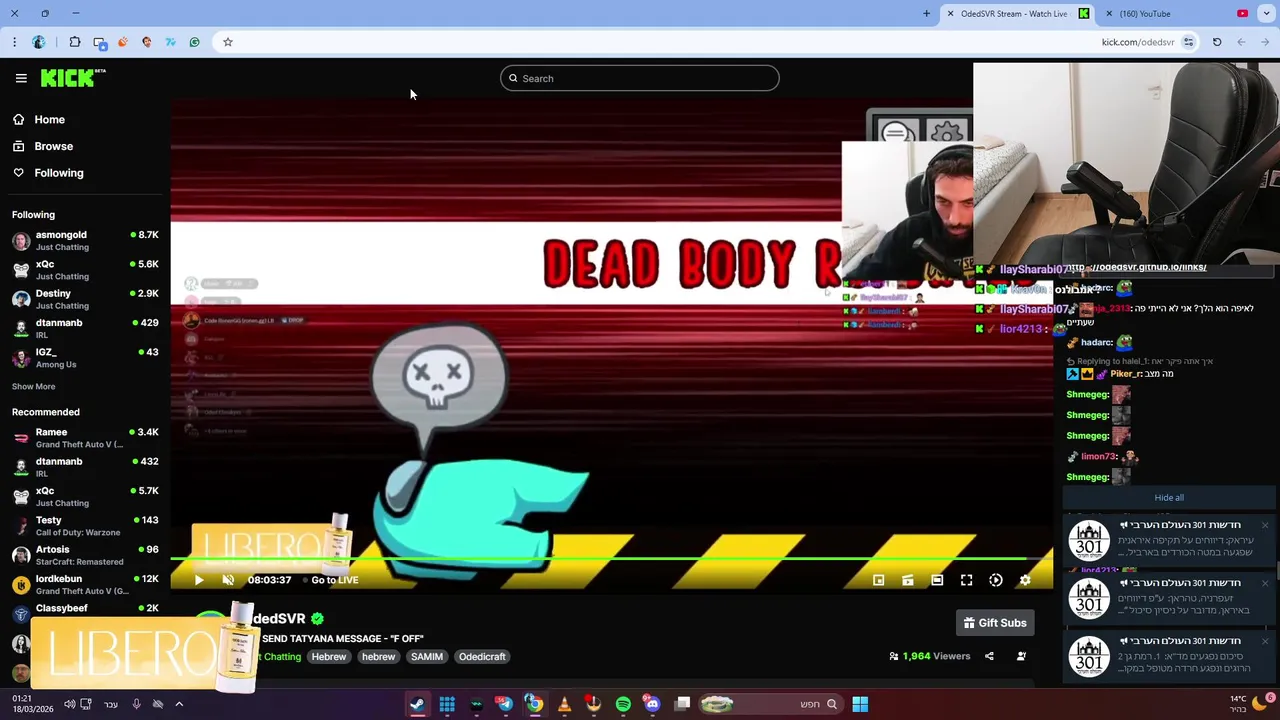
Task: Enable mini player mode in video controls
Action: pyautogui.click(x=878, y=580)
